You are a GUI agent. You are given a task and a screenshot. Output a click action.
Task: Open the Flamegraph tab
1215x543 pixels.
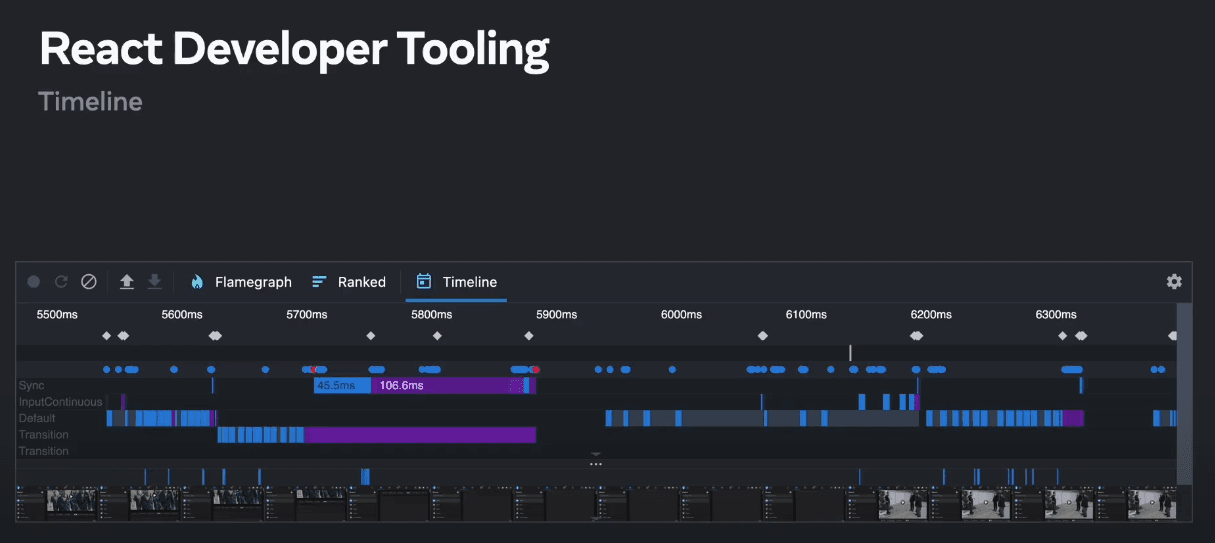click(253, 282)
